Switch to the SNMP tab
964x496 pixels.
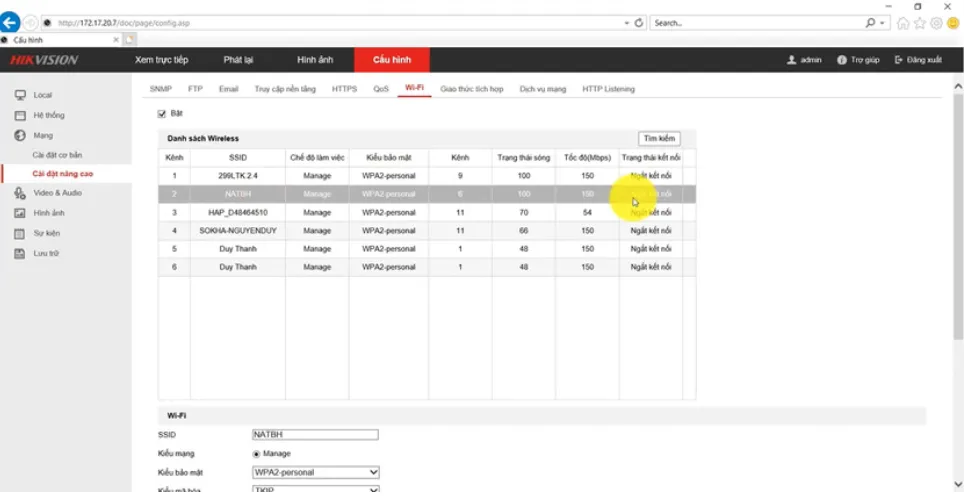(160, 89)
